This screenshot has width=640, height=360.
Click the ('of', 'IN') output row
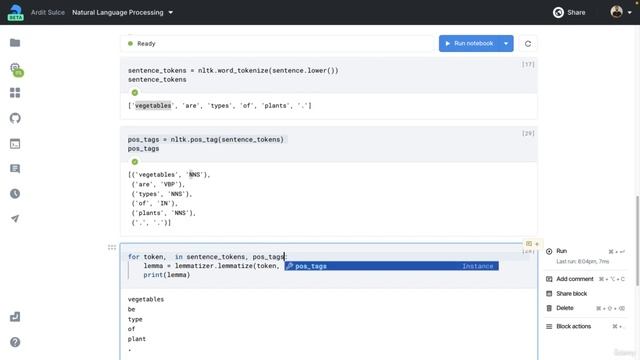(x=155, y=203)
